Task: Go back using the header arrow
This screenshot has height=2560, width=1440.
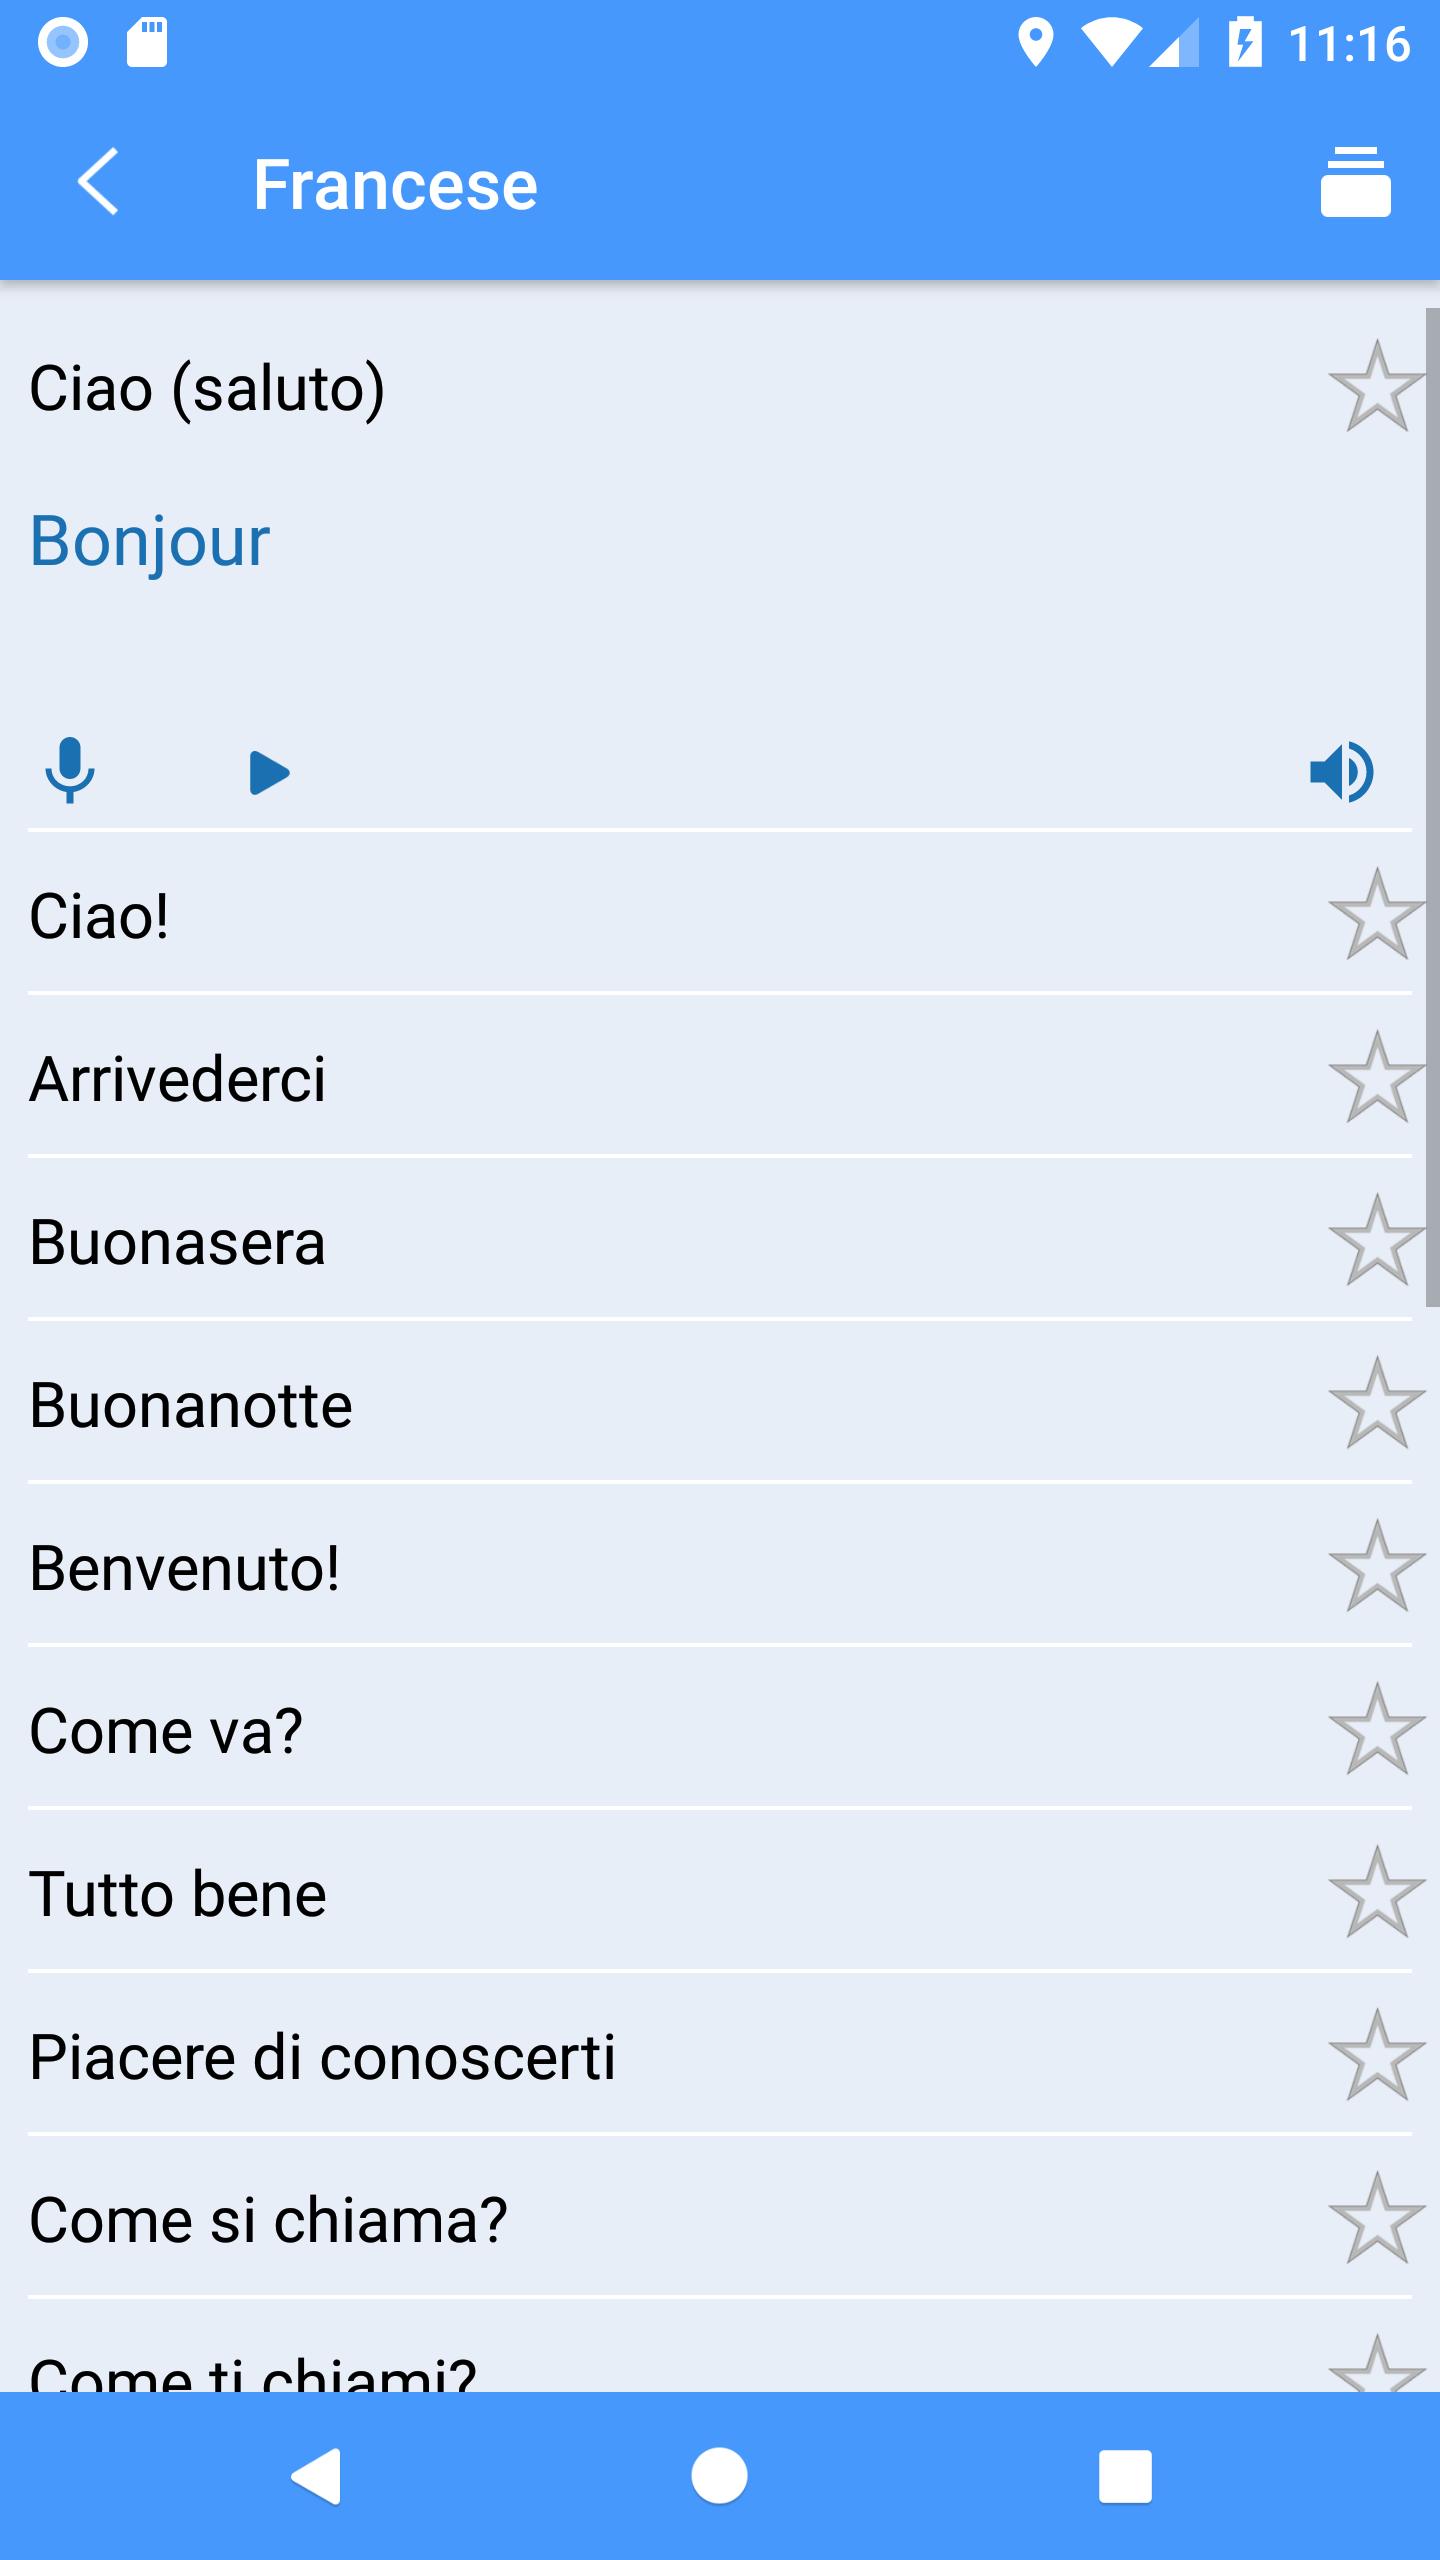Action: (x=98, y=181)
